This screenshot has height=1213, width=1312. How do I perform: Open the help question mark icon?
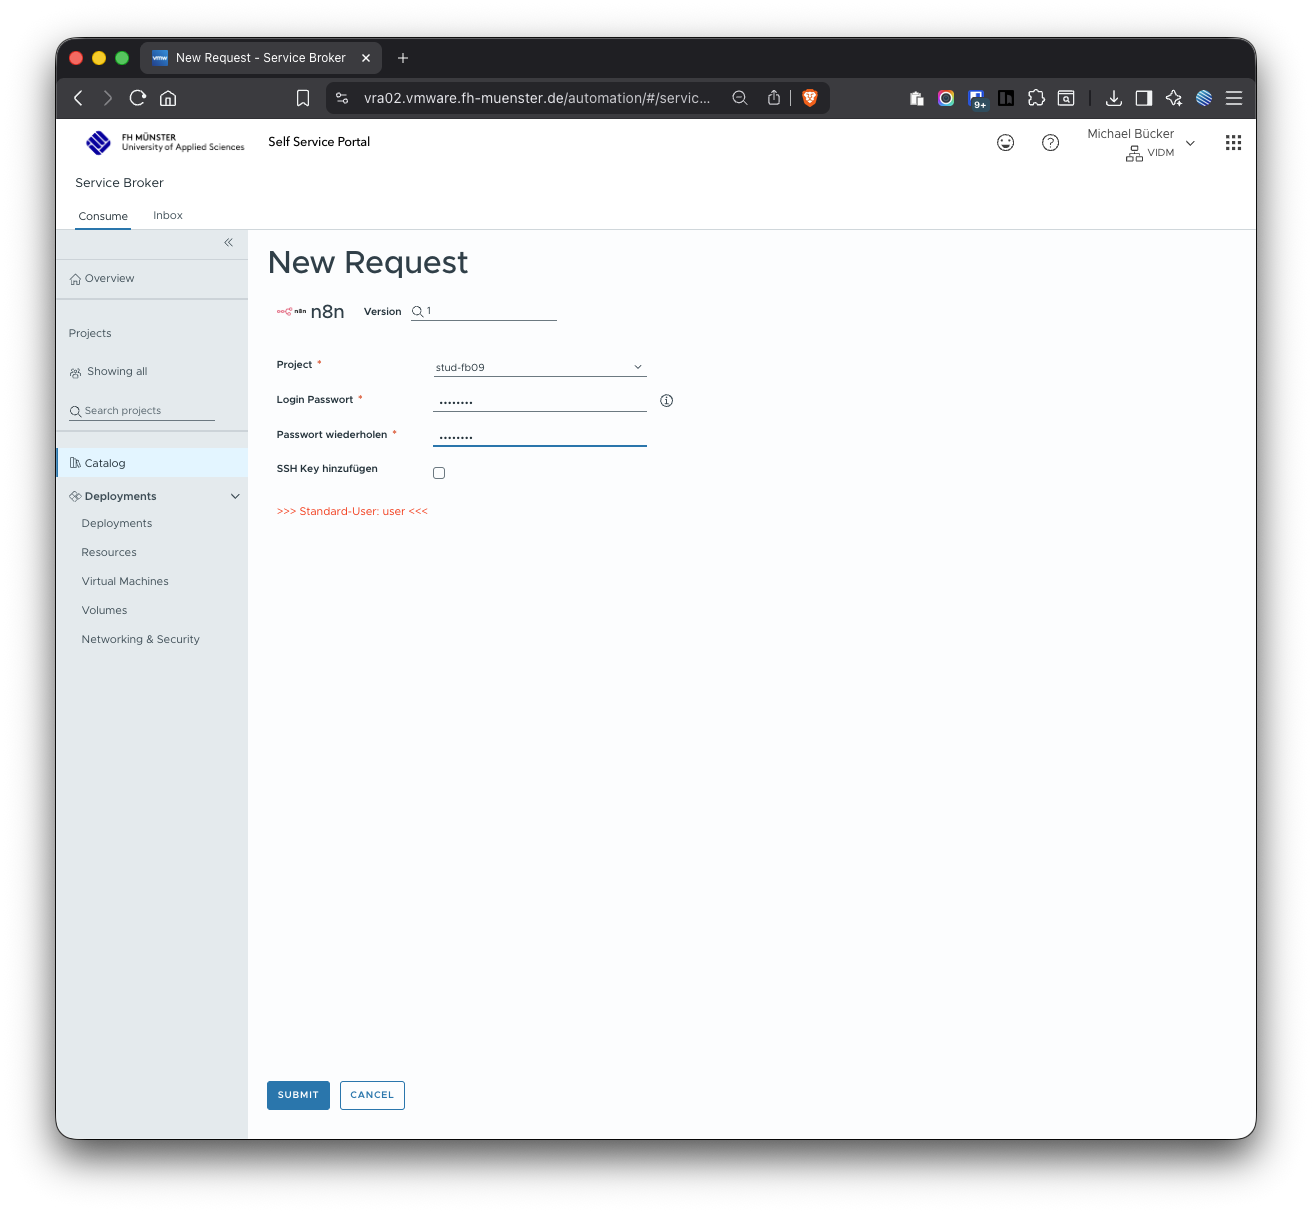[x=1050, y=143]
